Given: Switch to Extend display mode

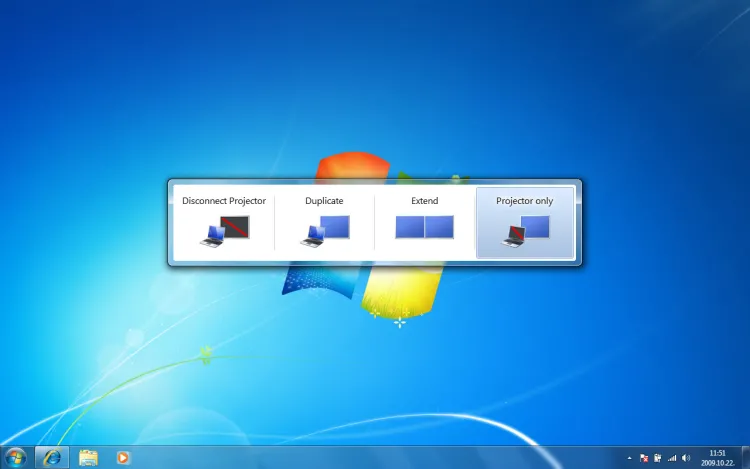Looking at the screenshot, I should (424, 222).
